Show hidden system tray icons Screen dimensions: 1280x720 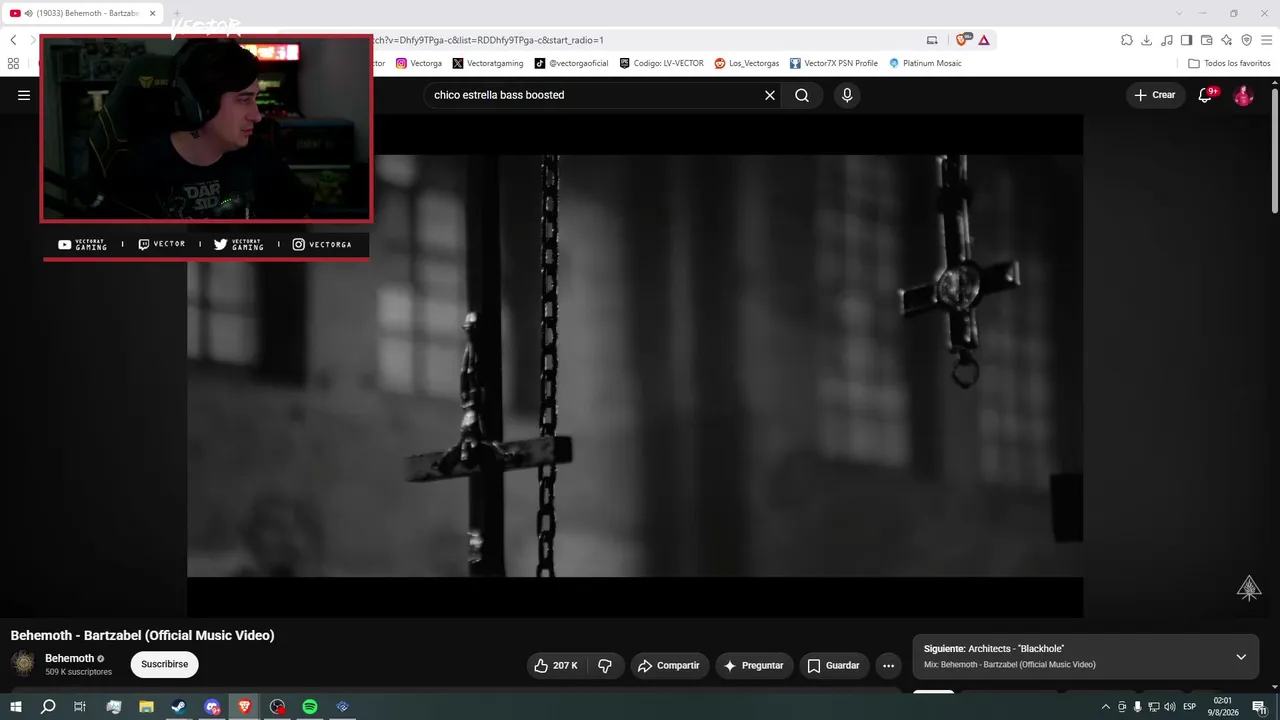(1105, 707)
